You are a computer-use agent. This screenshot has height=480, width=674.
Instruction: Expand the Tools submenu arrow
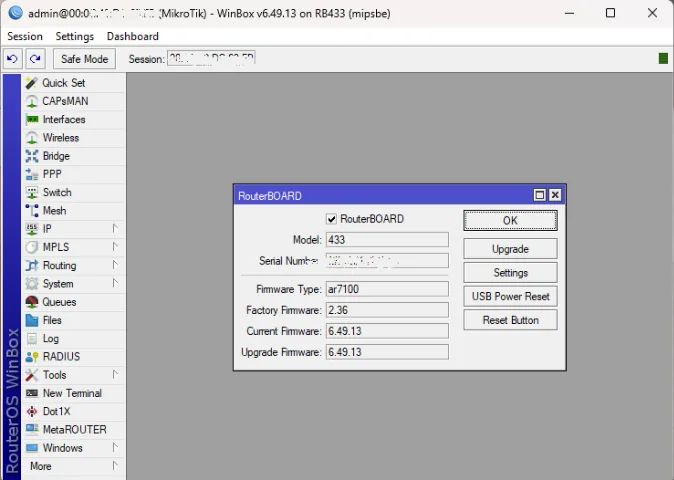pyautogui.click(x=115, y=374)
